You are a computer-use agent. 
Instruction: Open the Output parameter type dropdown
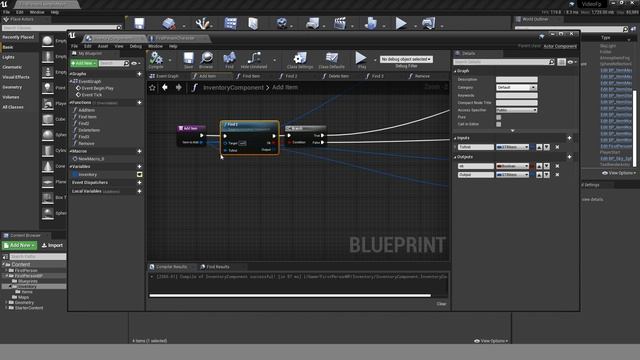(512, 175)
